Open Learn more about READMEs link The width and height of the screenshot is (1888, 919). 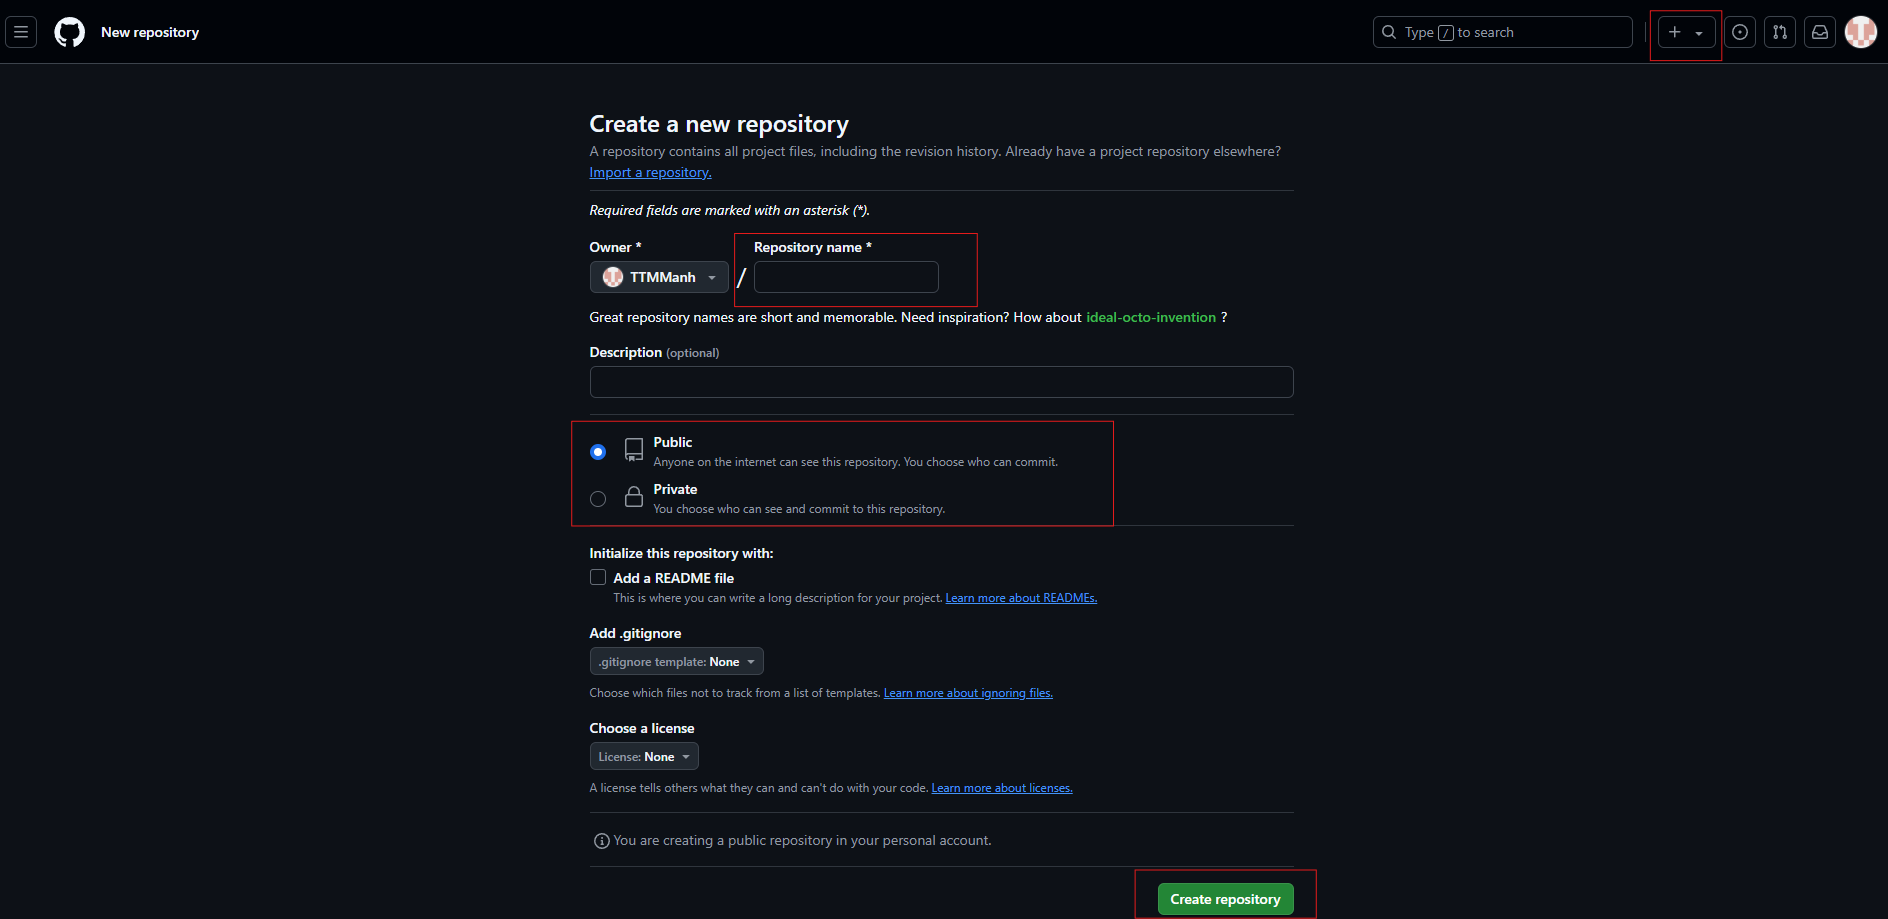pyautogui.click(x=1021, y=598)
